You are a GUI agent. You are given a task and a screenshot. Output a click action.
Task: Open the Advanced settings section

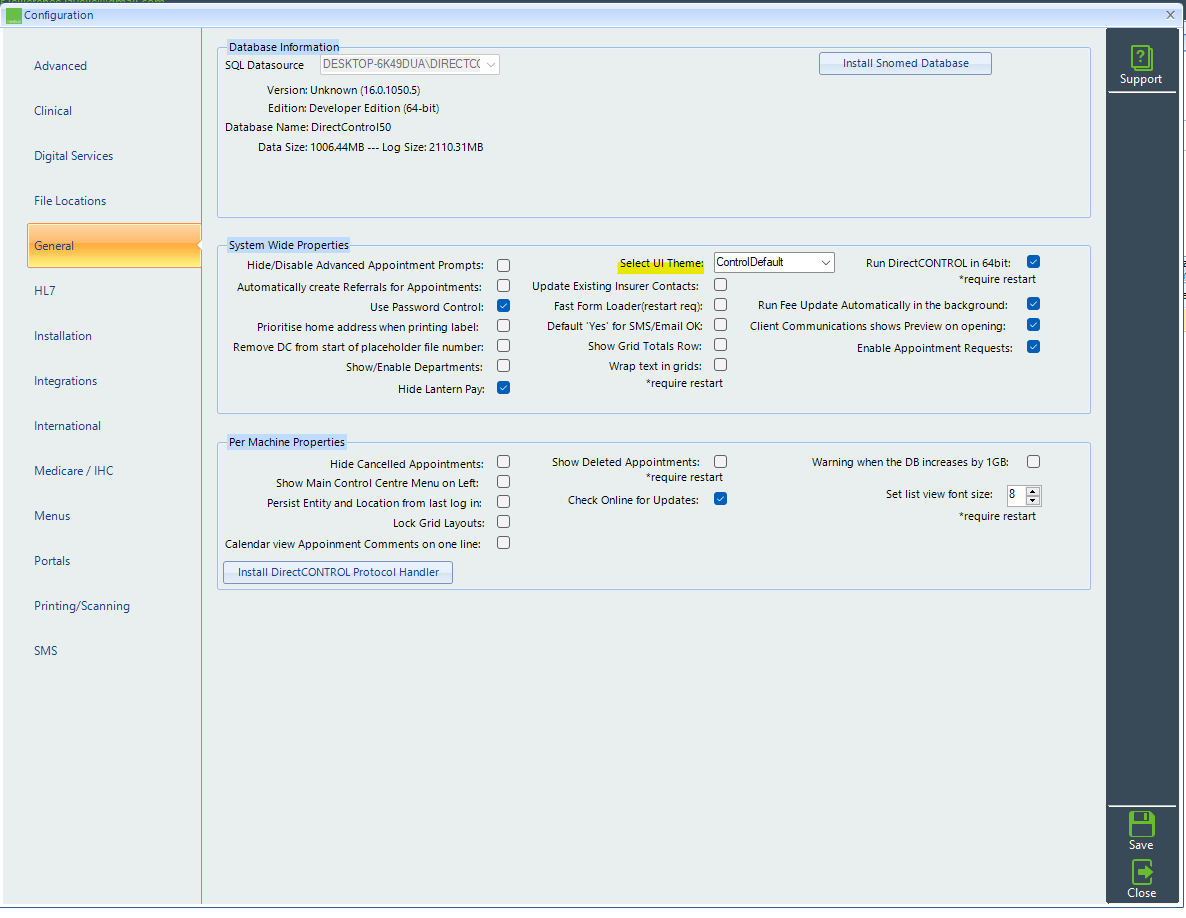pos(61,66)
